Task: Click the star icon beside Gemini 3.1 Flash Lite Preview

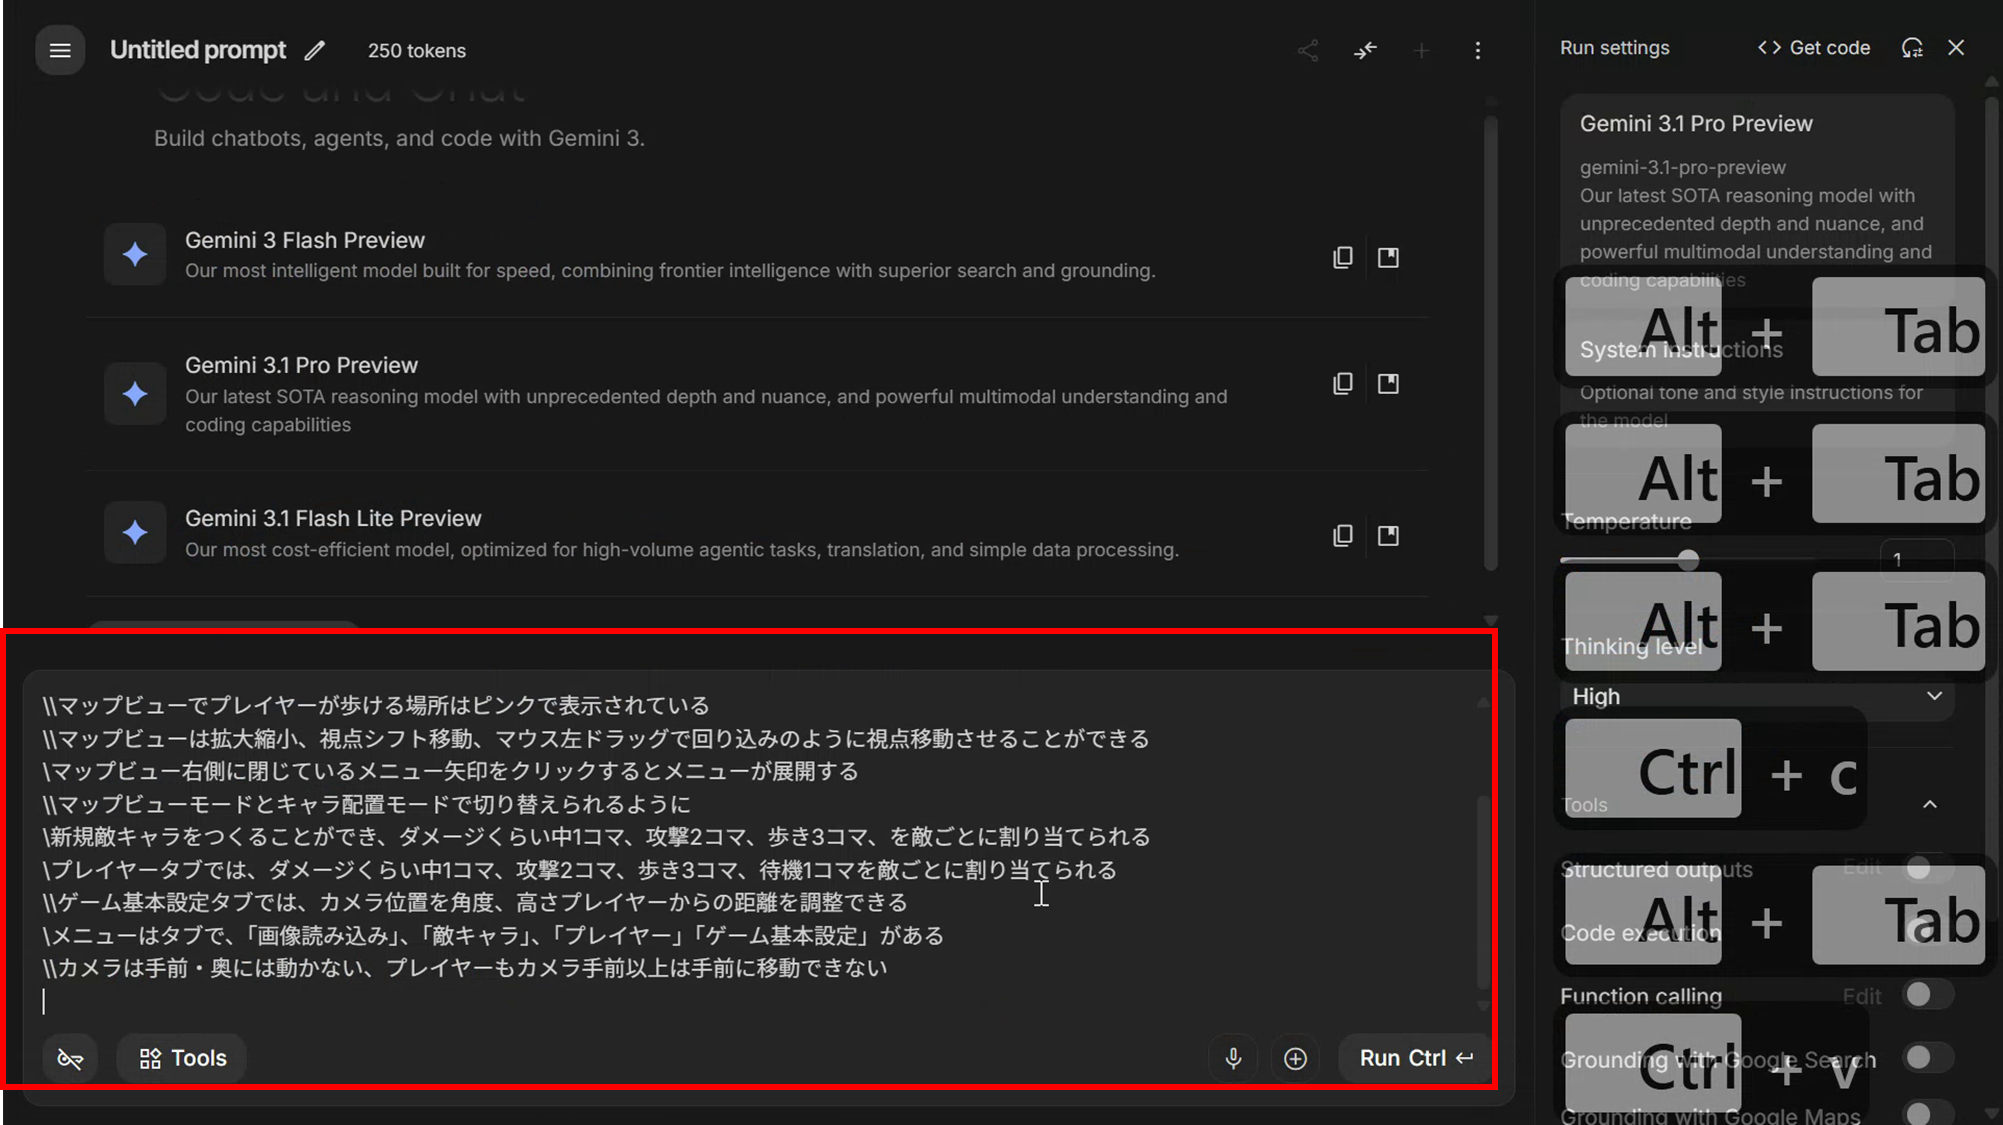Action: coord(135,532)
